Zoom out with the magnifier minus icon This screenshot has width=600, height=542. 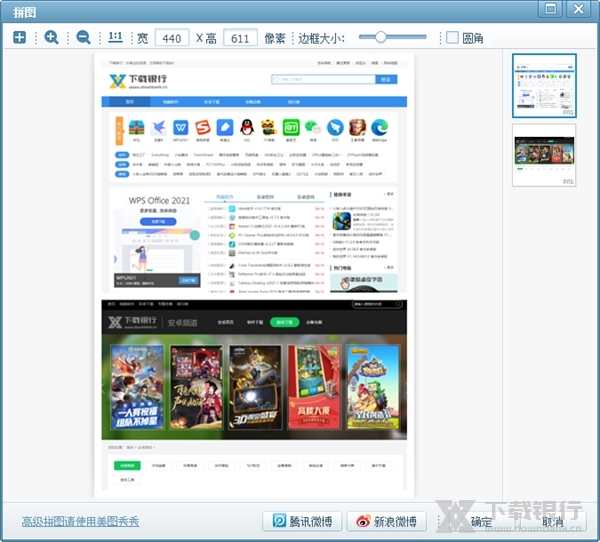tap(83, 38)
